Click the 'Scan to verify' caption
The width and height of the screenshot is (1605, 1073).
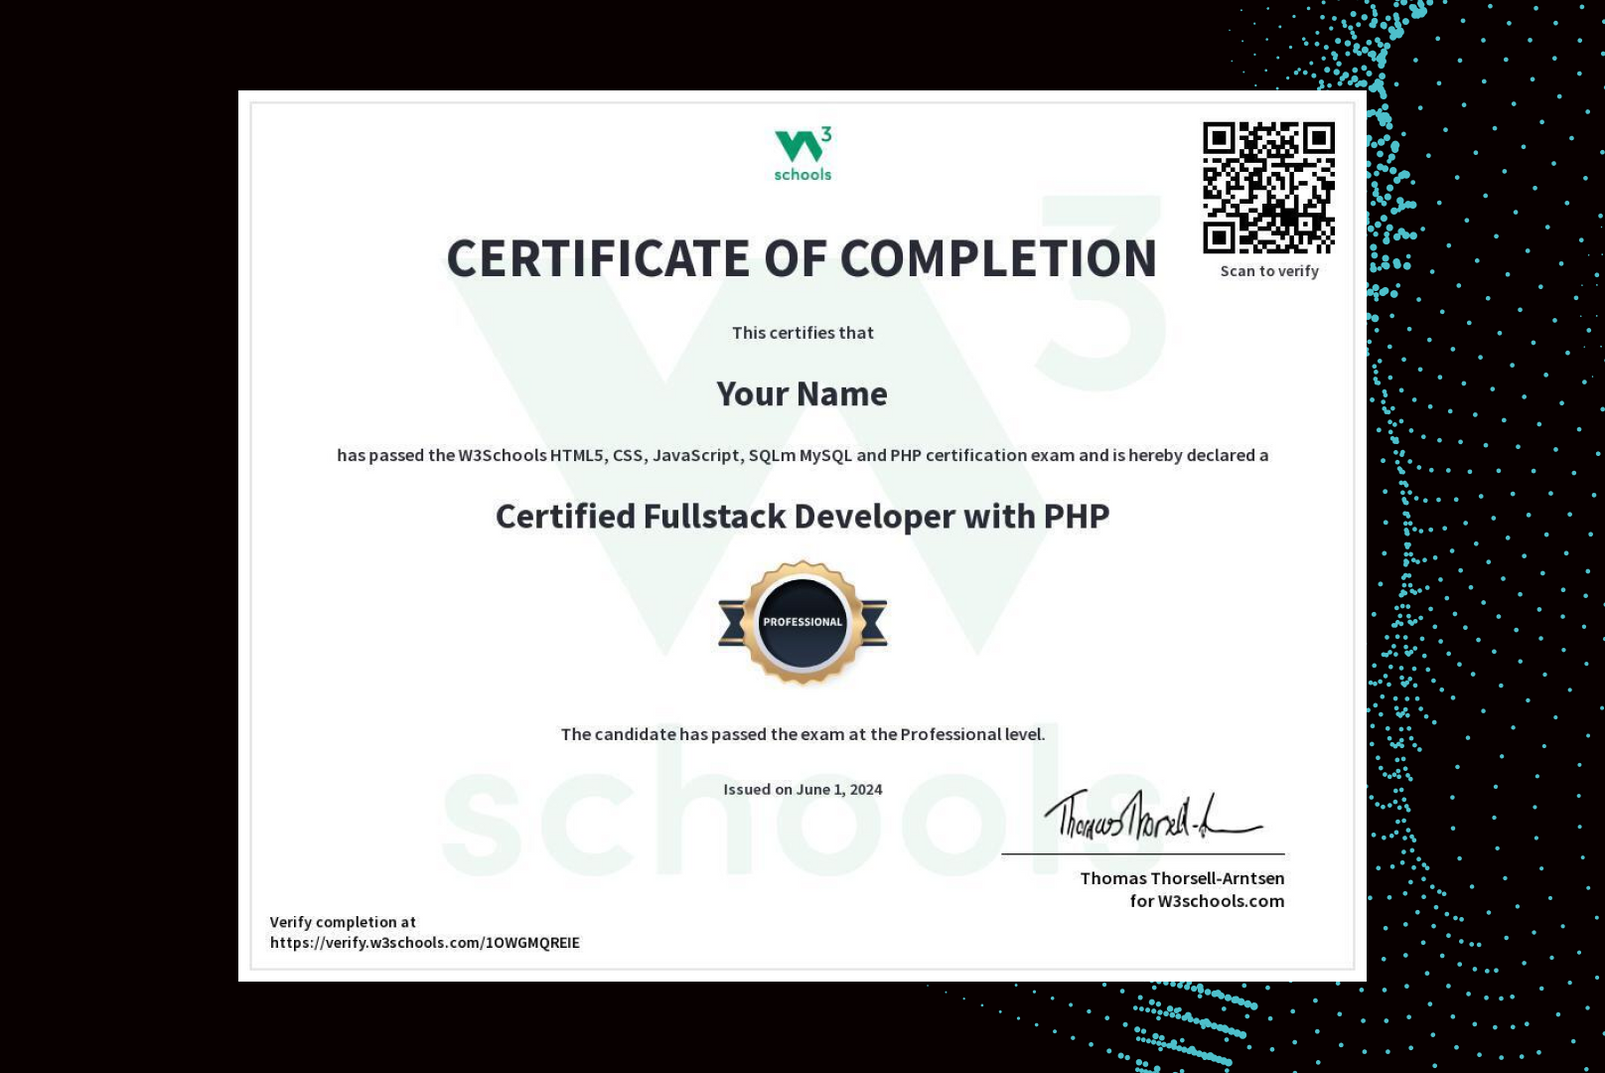coord(1268,270)
